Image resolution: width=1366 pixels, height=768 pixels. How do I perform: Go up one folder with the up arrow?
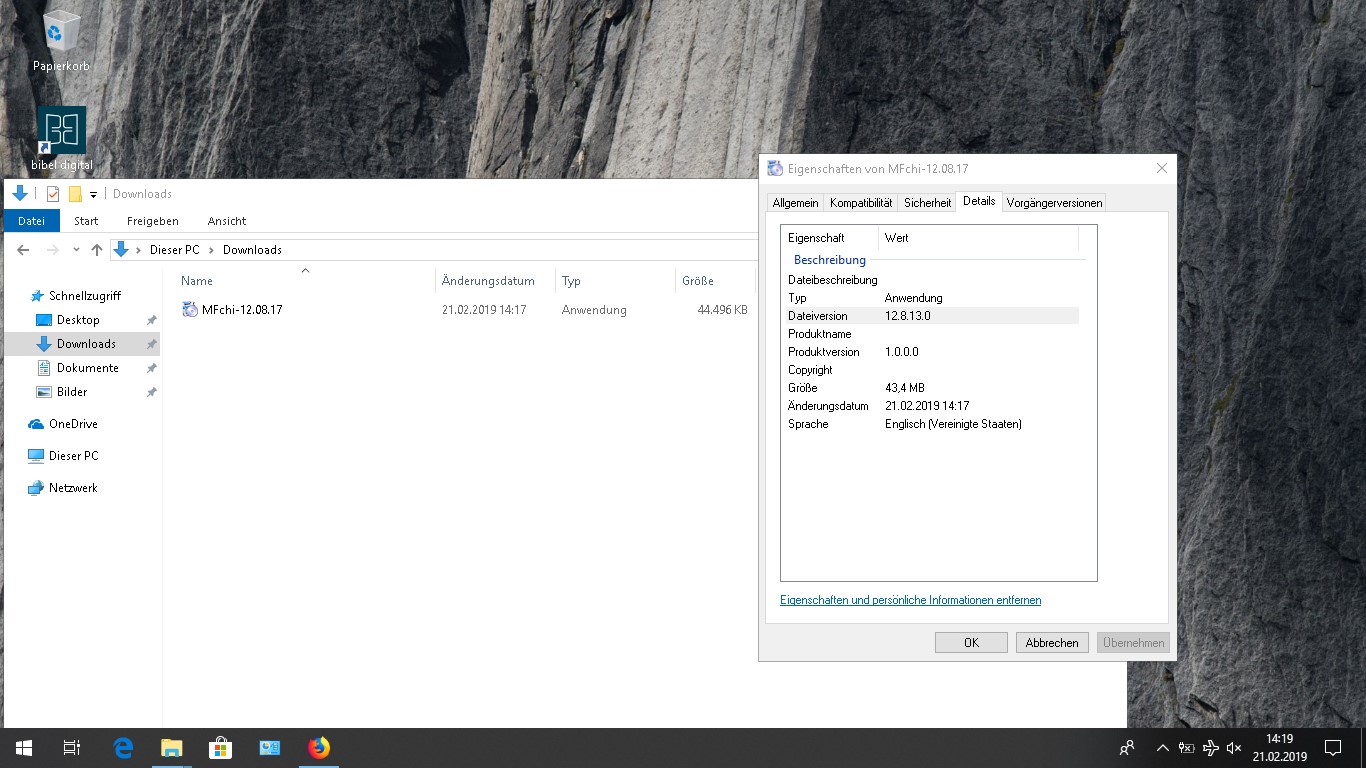97,250
